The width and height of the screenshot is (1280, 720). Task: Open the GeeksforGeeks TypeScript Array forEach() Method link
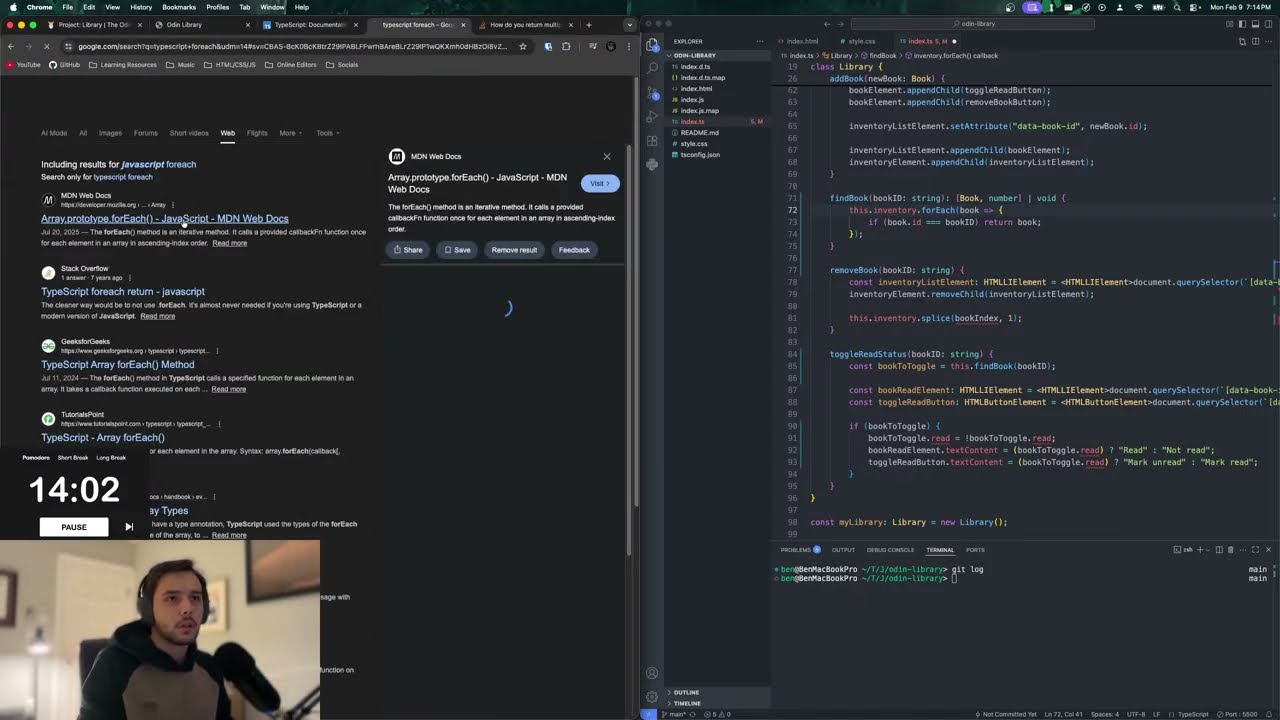(118, 364)
